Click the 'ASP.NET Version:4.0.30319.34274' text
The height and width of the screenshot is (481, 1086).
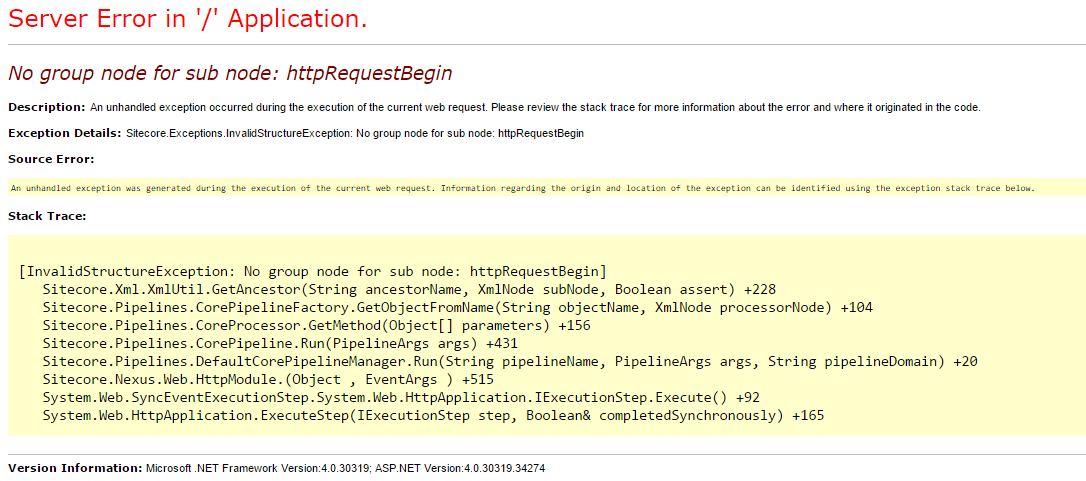461,468
